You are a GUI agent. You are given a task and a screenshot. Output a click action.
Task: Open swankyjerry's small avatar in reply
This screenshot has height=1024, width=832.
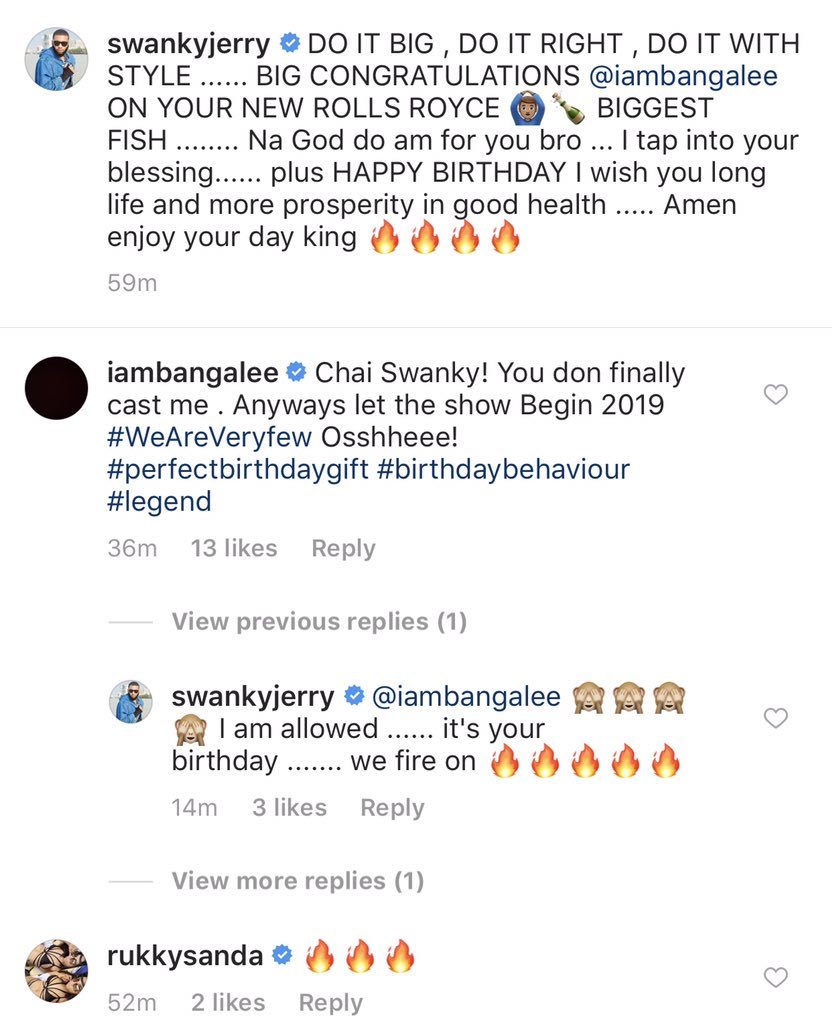tap(130, 702)
